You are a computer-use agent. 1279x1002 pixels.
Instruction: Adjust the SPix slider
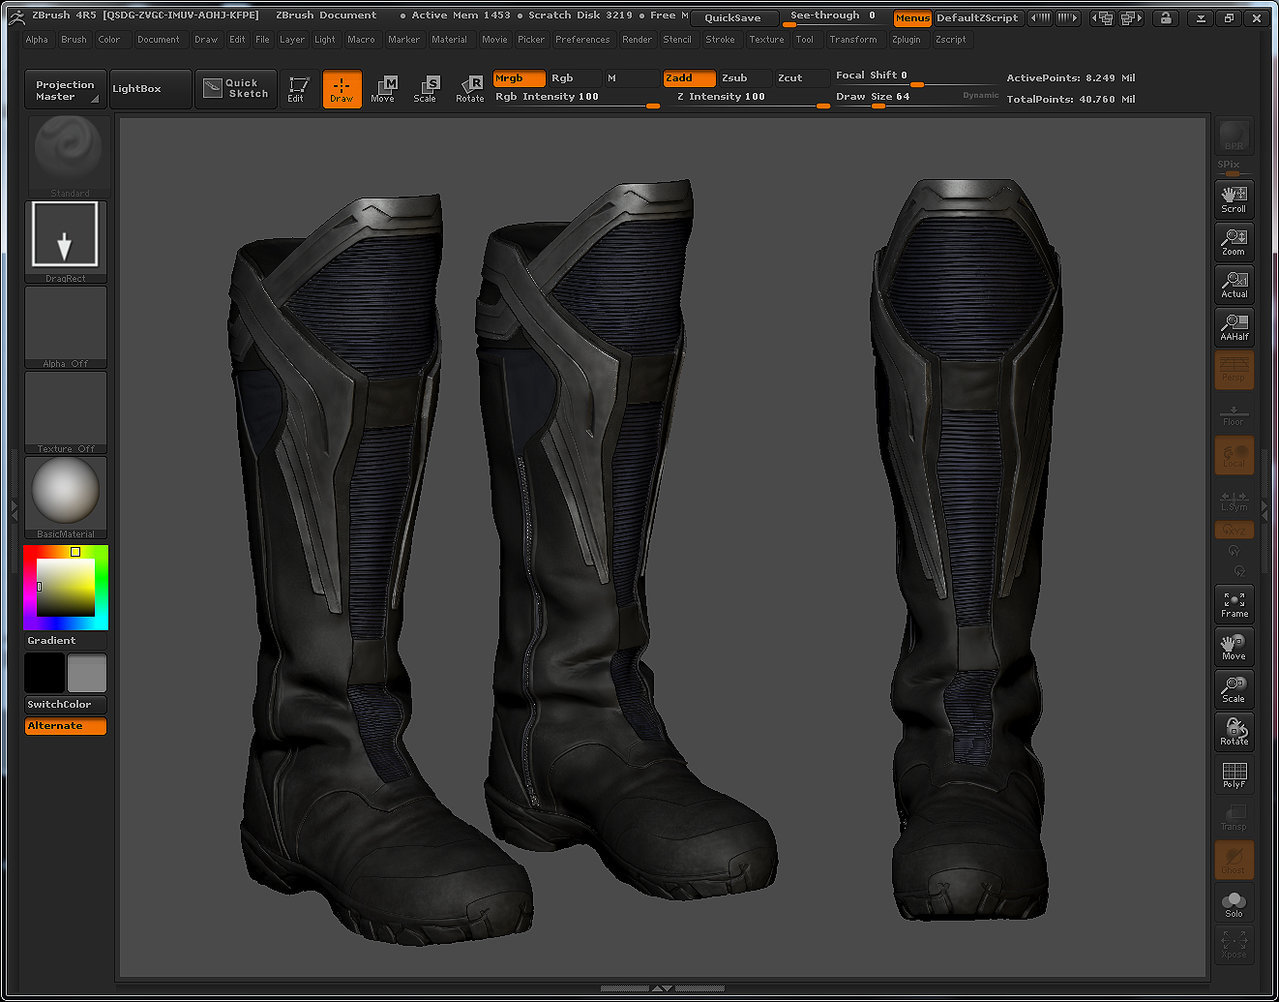click(x=1234, y=169)
